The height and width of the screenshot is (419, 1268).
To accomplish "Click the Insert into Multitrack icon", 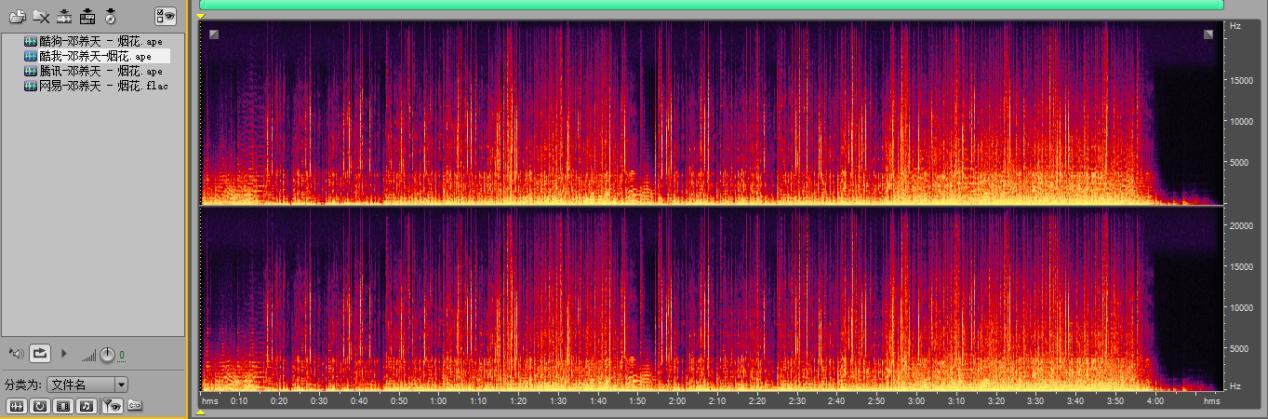I will [65, 16].
